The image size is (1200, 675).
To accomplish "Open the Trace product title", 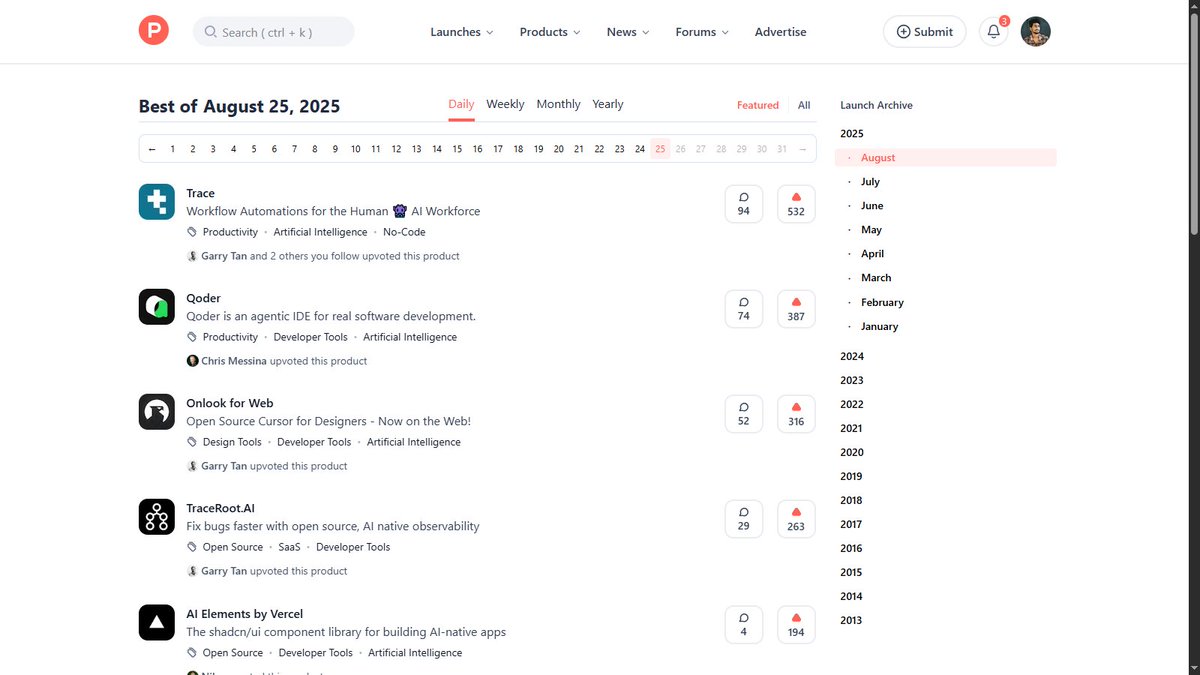I will (x=200, y=193).
